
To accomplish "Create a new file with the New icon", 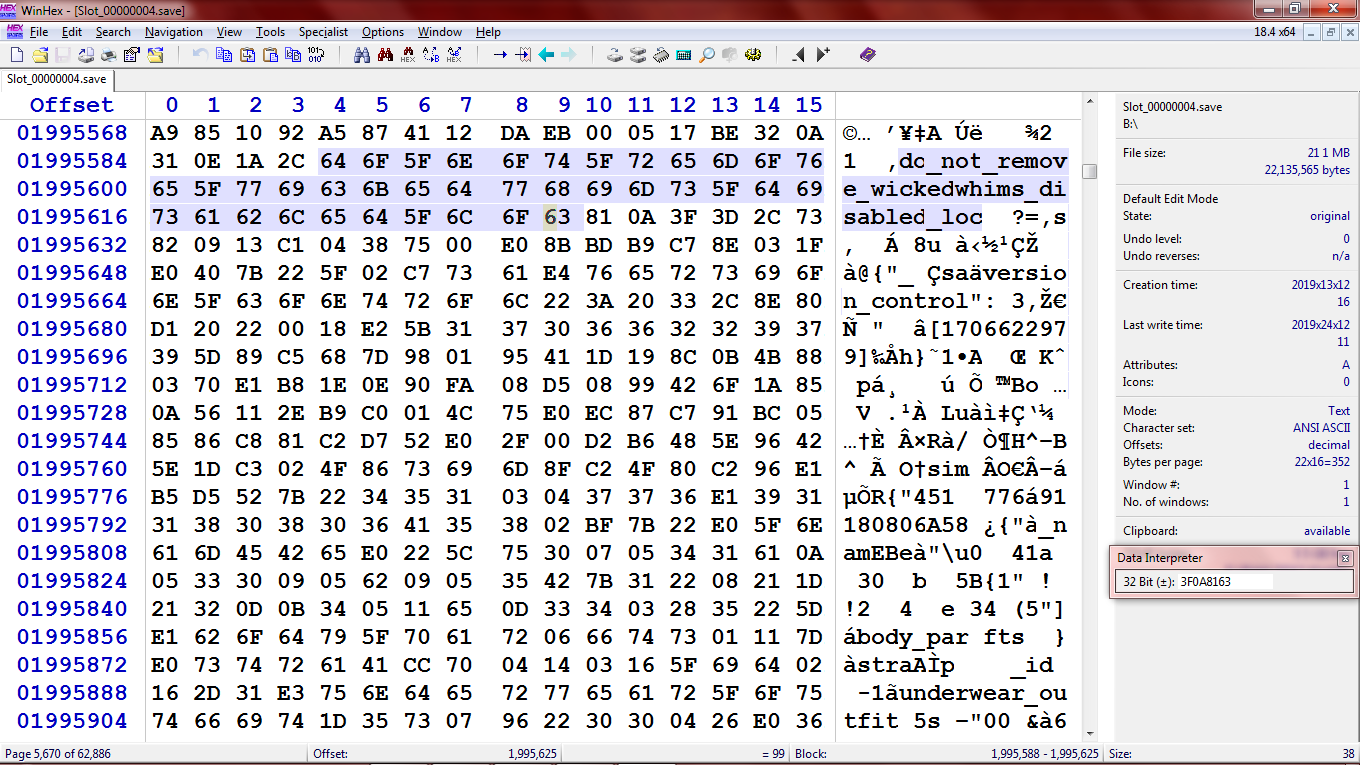I will pyautogui.click(x=16, y=55).
